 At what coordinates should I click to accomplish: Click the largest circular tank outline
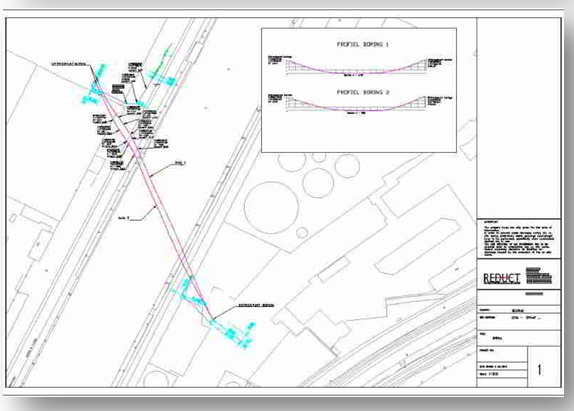[271, 206]
